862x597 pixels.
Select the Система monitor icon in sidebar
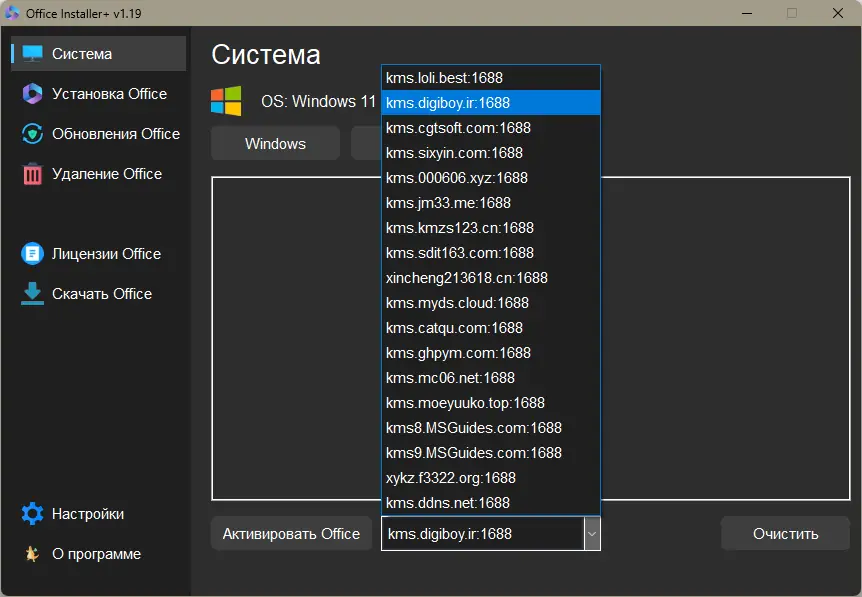coord(32,53)
